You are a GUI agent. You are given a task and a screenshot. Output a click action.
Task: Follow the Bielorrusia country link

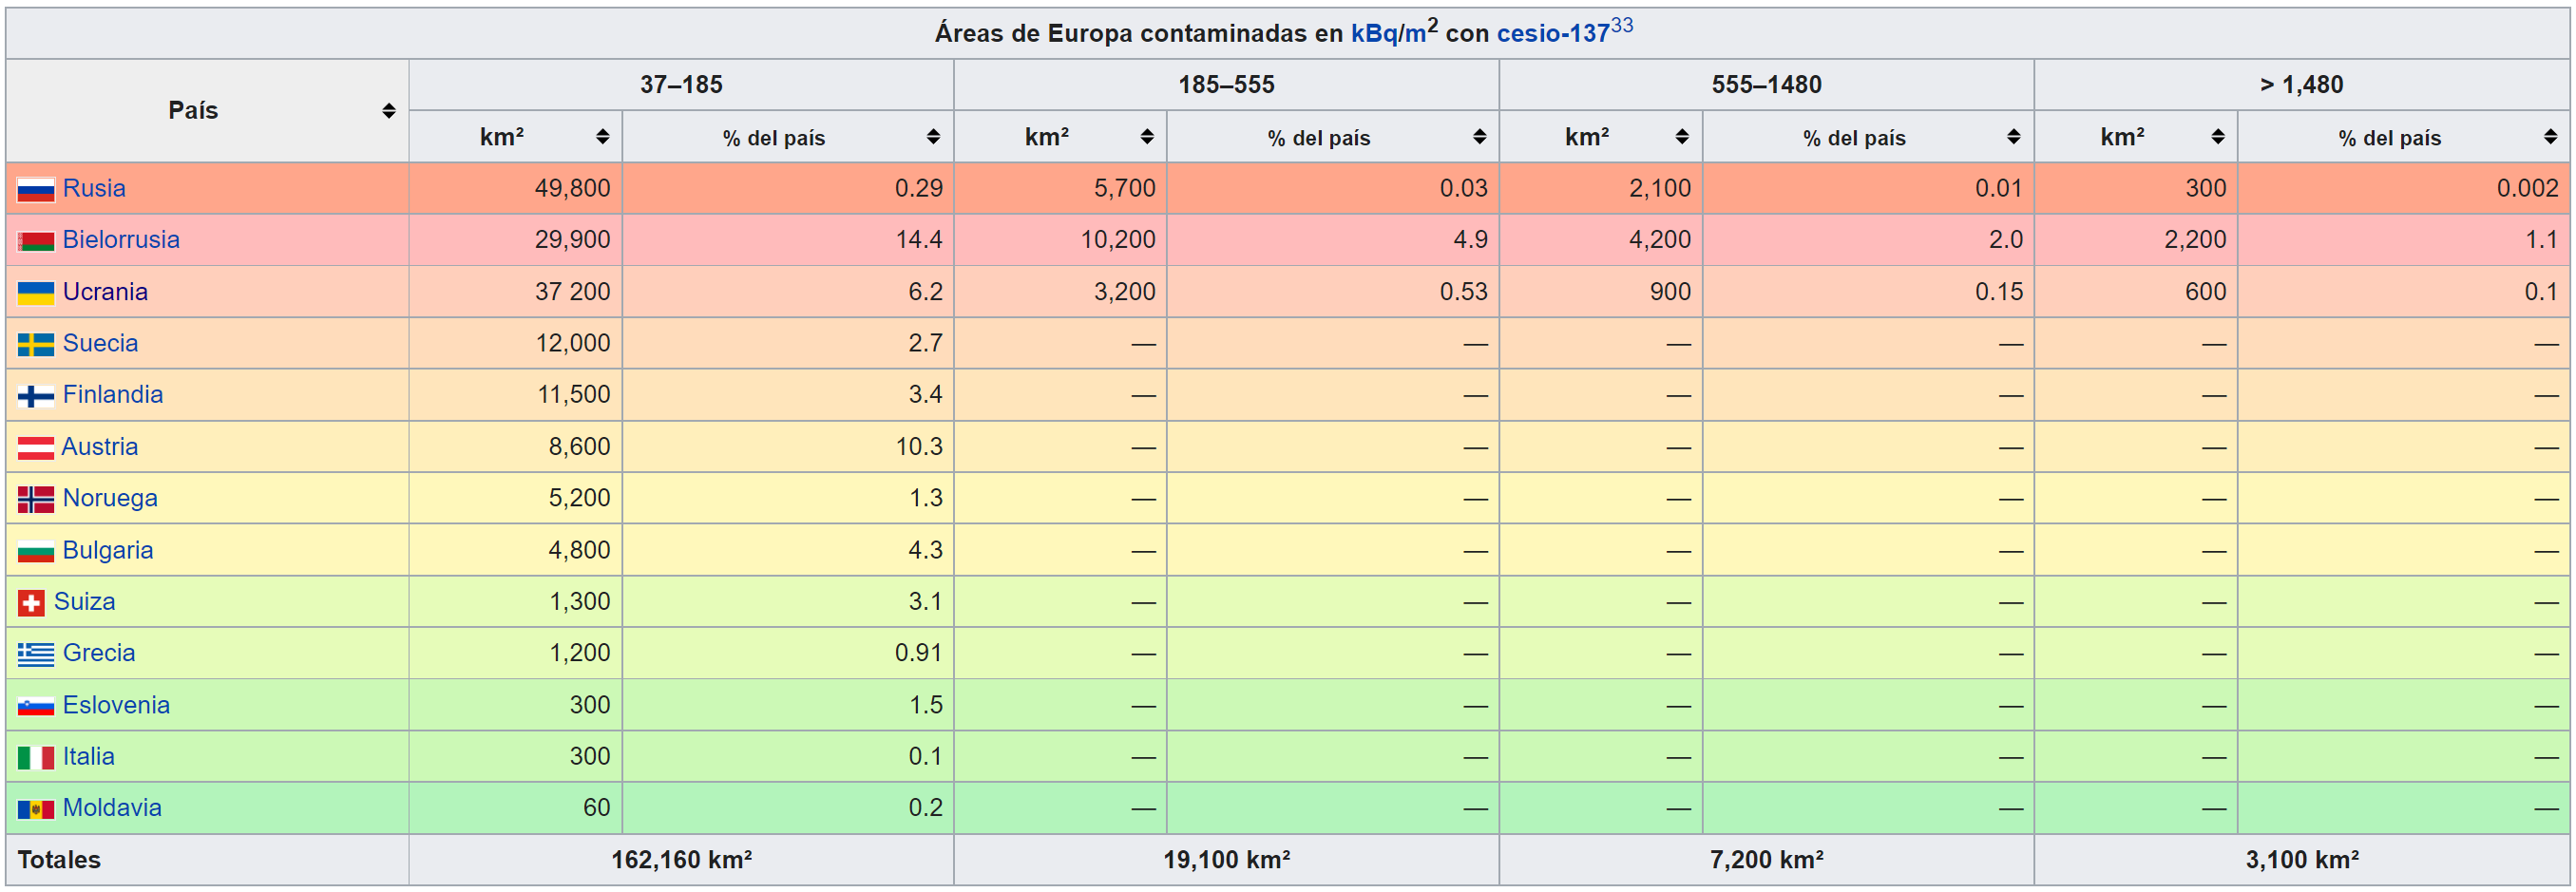pyautogui.click(x=121, y=240)
